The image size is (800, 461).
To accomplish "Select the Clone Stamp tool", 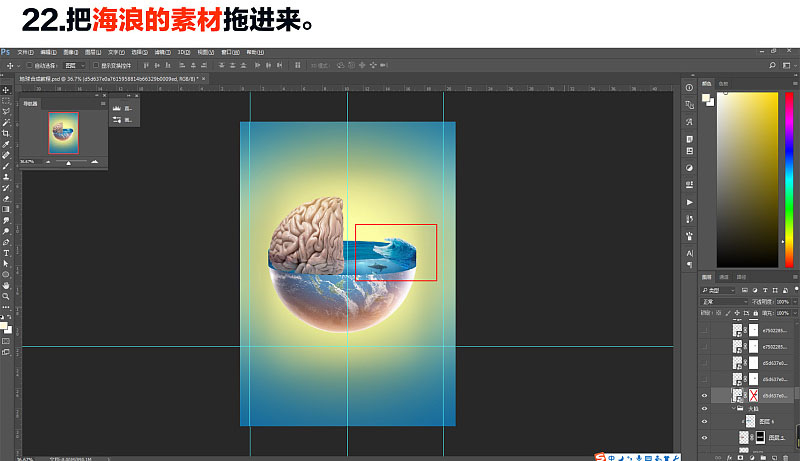I will tap(6, 177).
